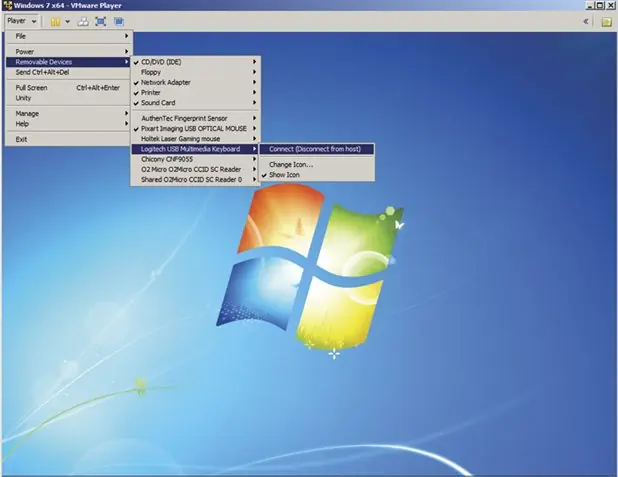
Task: Expand Shared O2Micro CCID SC Reader 0
Action: pyautogui.click(x=195, y=180)
